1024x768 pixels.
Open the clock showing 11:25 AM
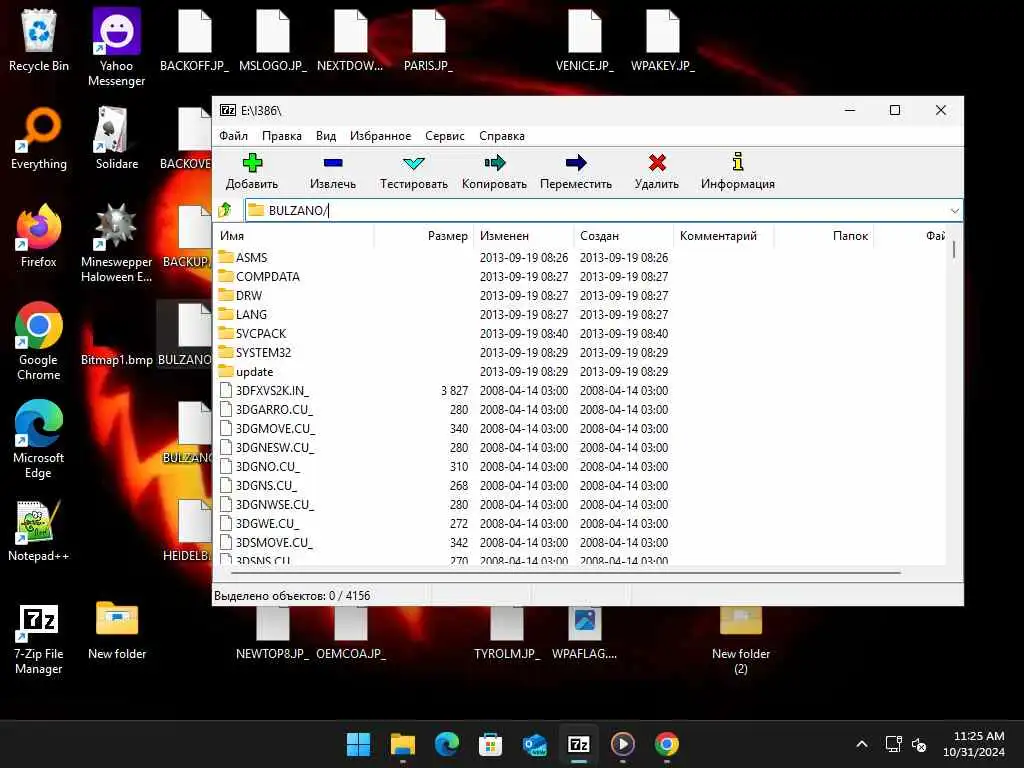pos(974,744)
